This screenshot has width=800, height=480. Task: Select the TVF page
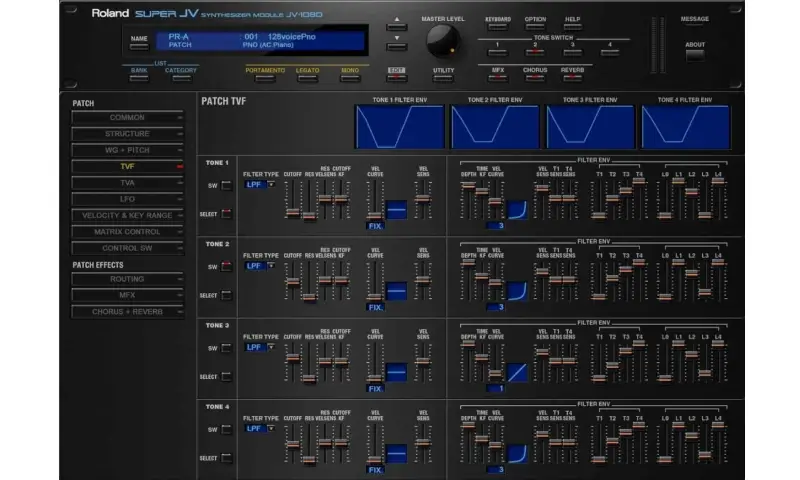click(127, 166)
